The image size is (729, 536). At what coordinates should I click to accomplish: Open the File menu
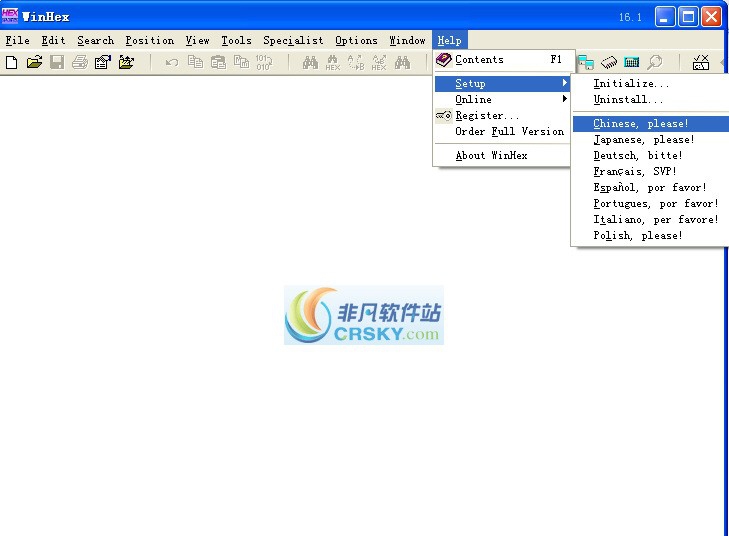[x=17, y=40]
